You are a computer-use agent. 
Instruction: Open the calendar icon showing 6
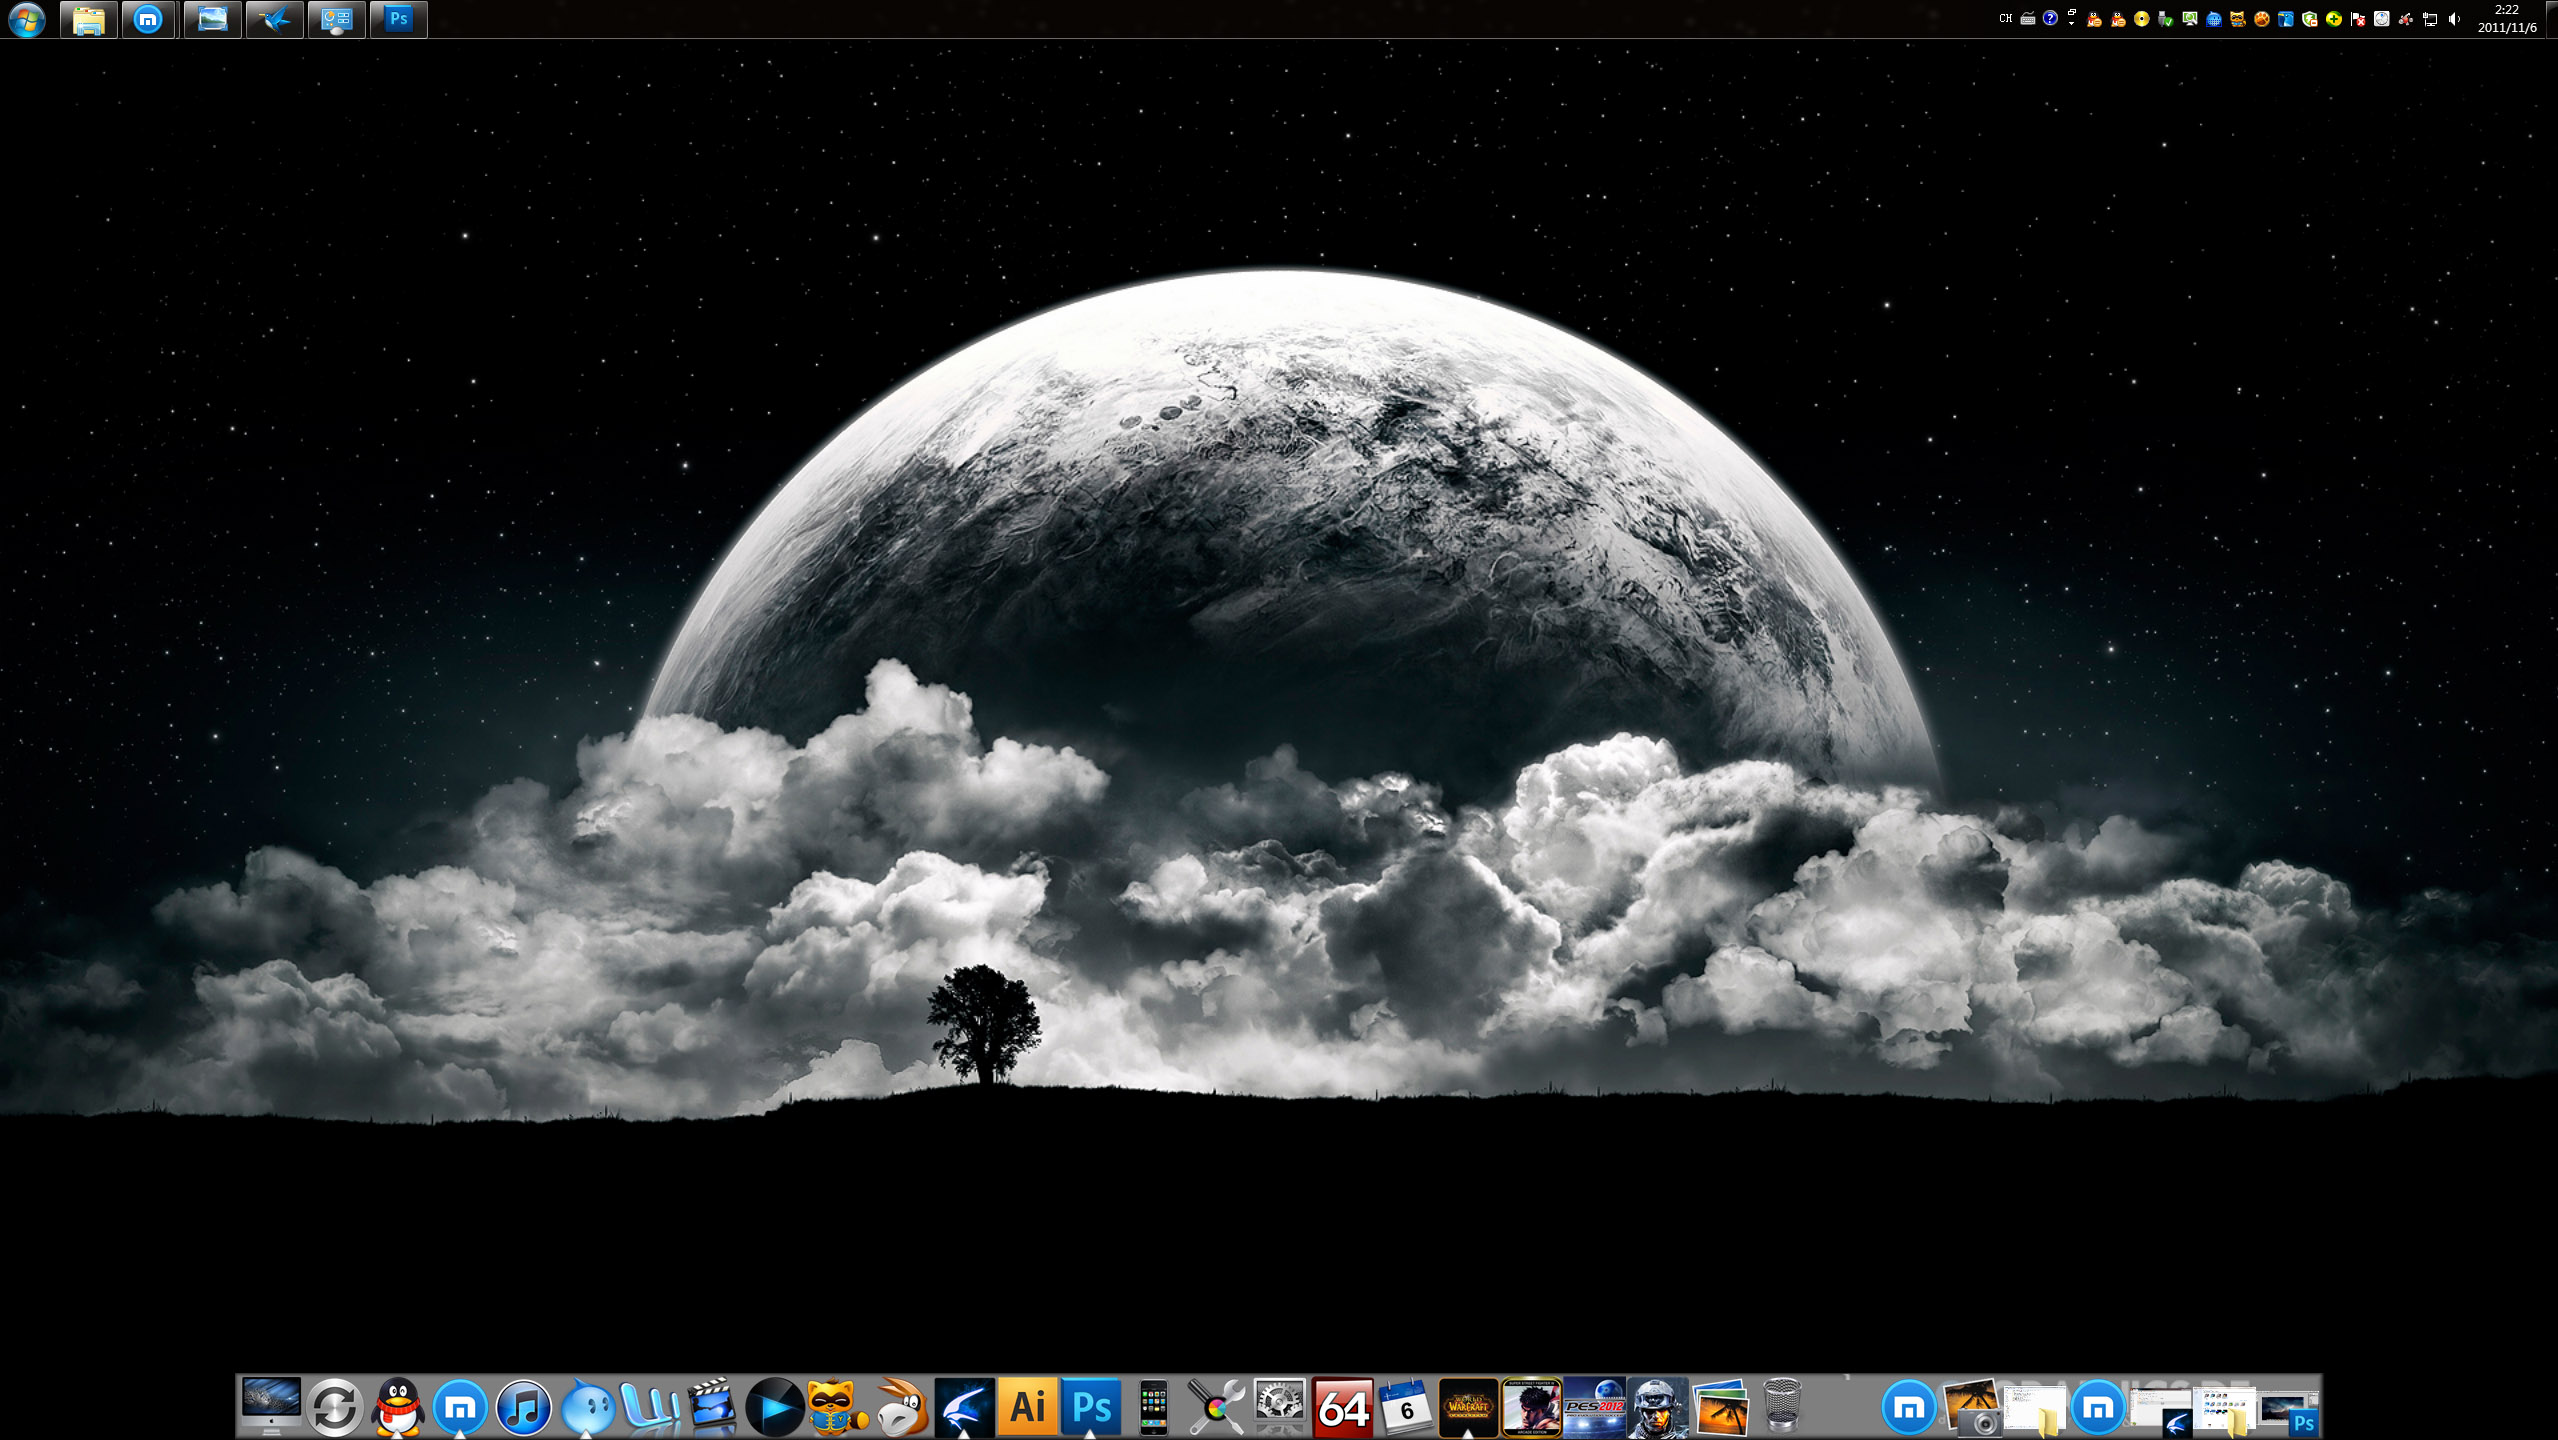[x=1405, y=1407]
